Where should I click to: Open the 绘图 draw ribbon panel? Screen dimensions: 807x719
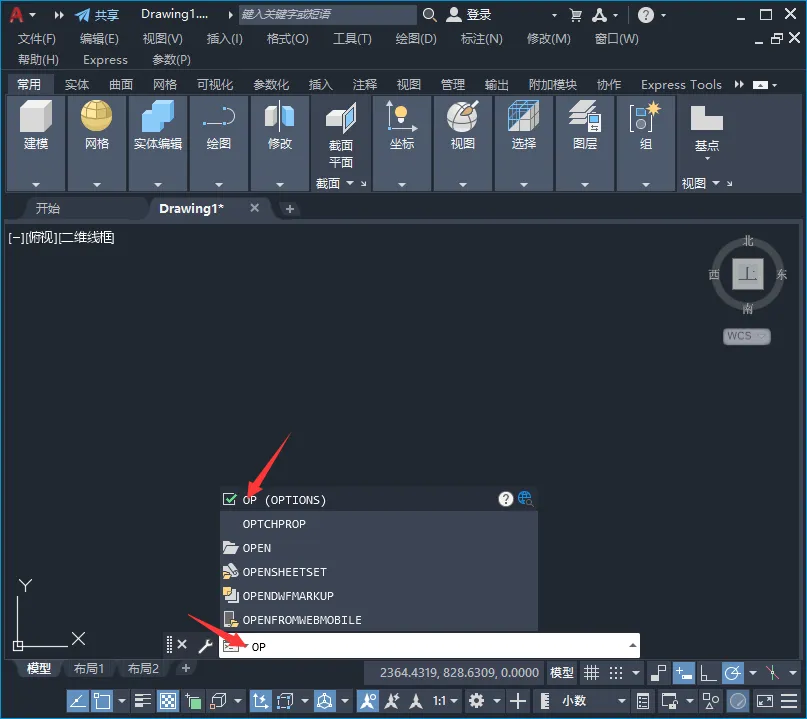click(219, 143)
